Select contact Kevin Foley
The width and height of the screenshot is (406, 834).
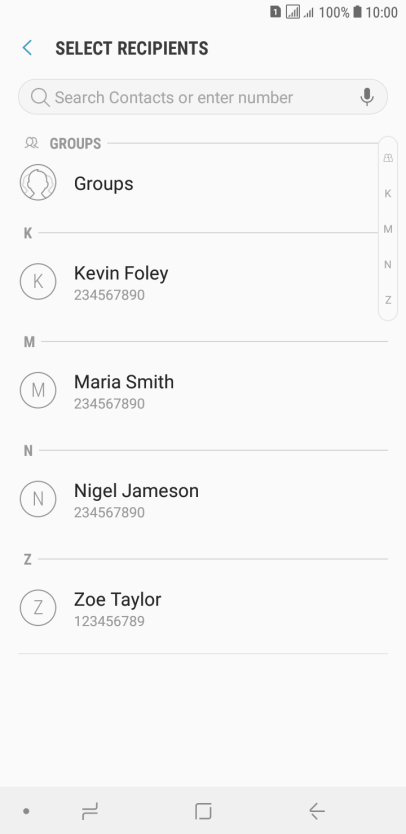coord(203,282)
